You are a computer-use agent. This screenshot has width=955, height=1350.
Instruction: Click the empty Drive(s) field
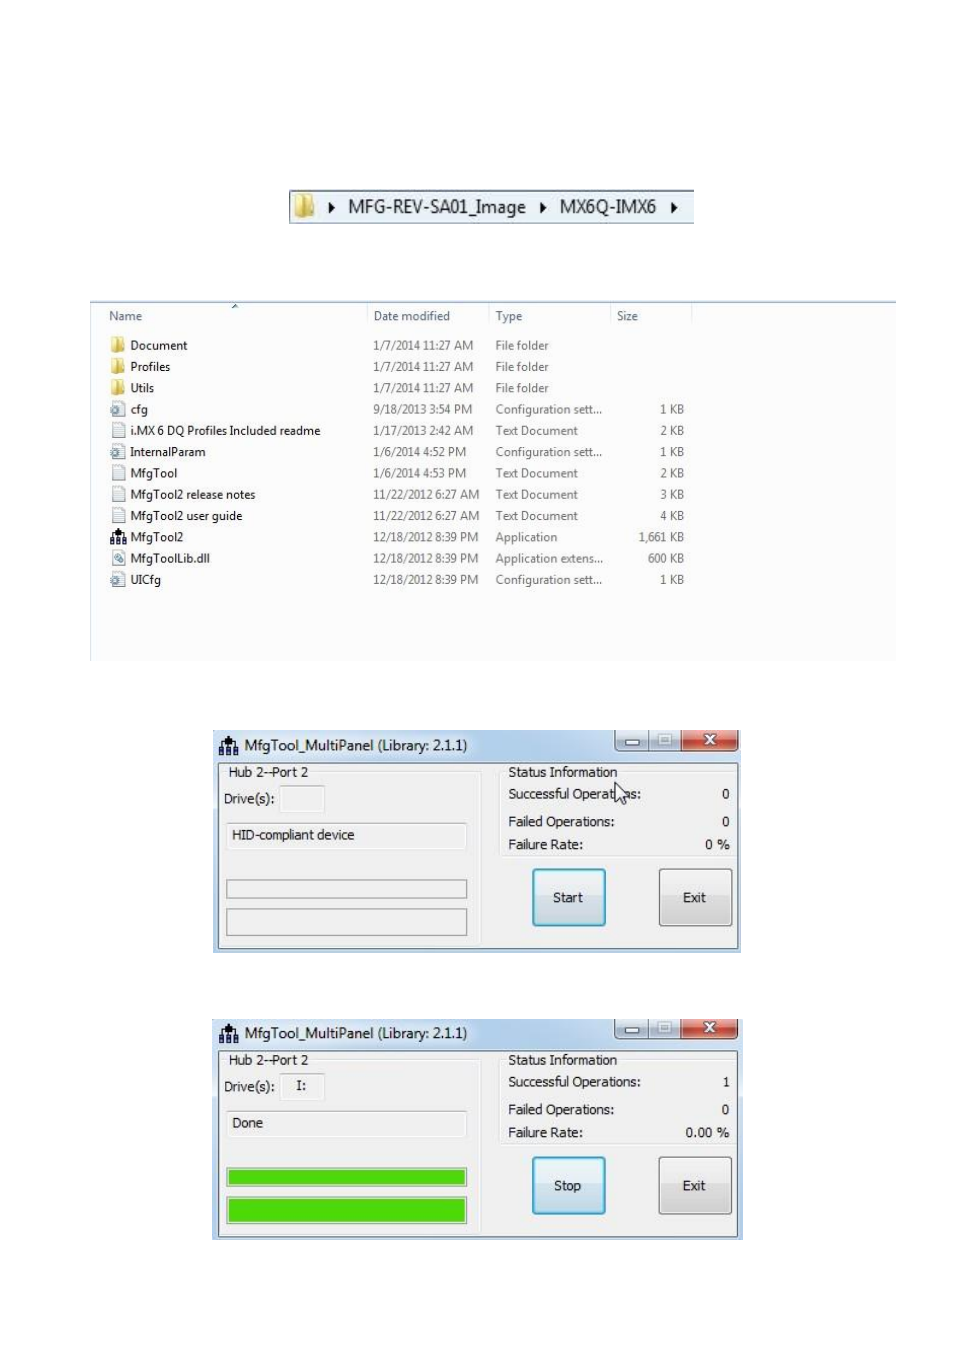coord(302,799)
